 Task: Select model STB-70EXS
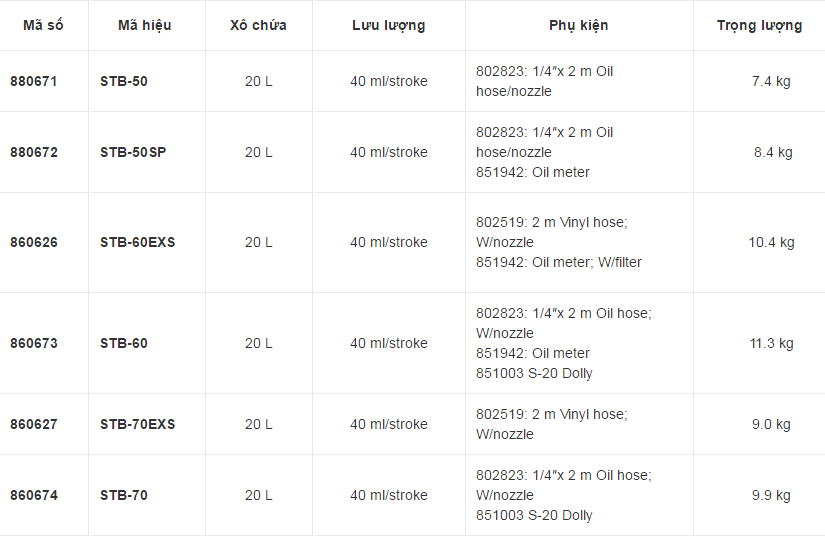point(138,424)
